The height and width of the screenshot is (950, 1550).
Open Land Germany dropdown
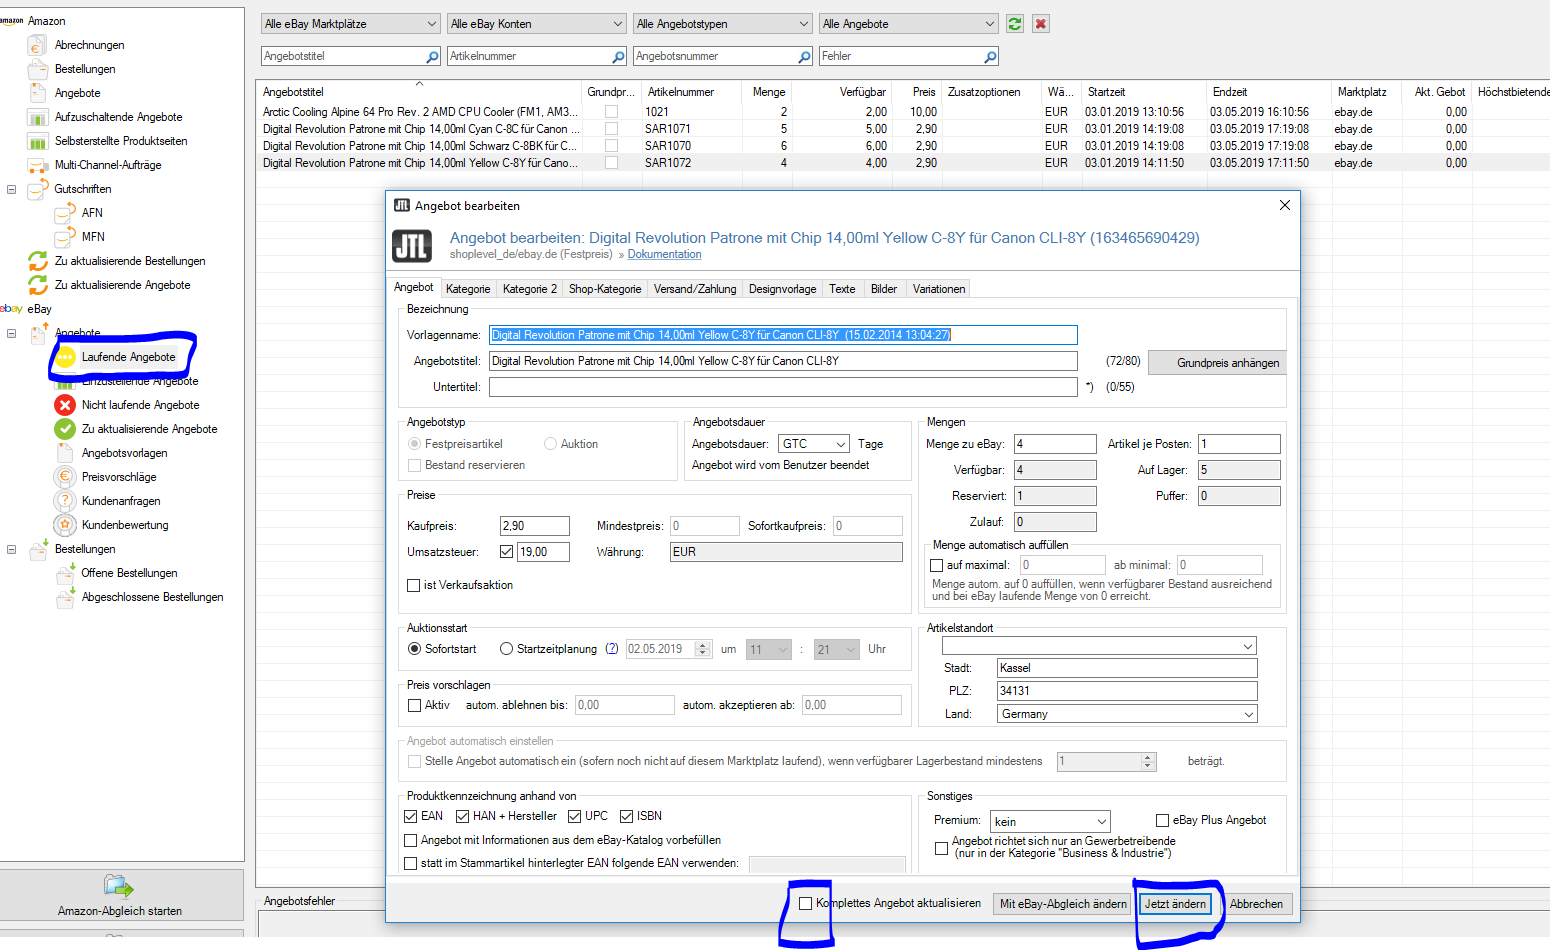click(1127, 714)
